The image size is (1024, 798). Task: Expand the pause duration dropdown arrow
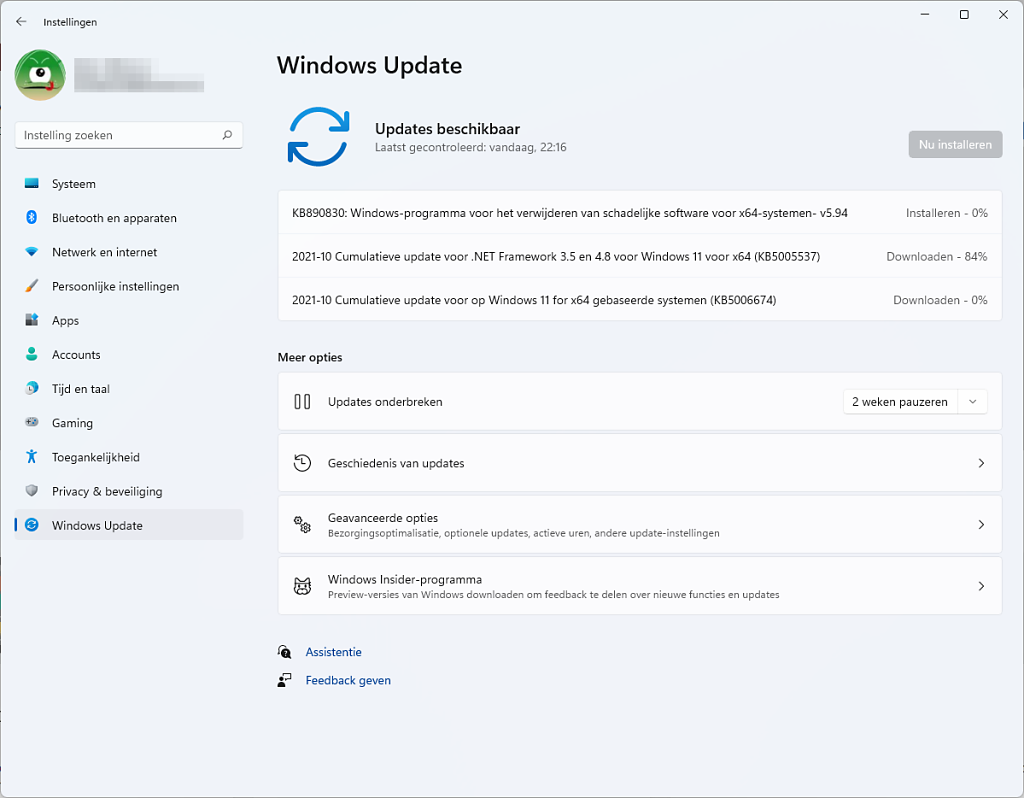(972, 402)
